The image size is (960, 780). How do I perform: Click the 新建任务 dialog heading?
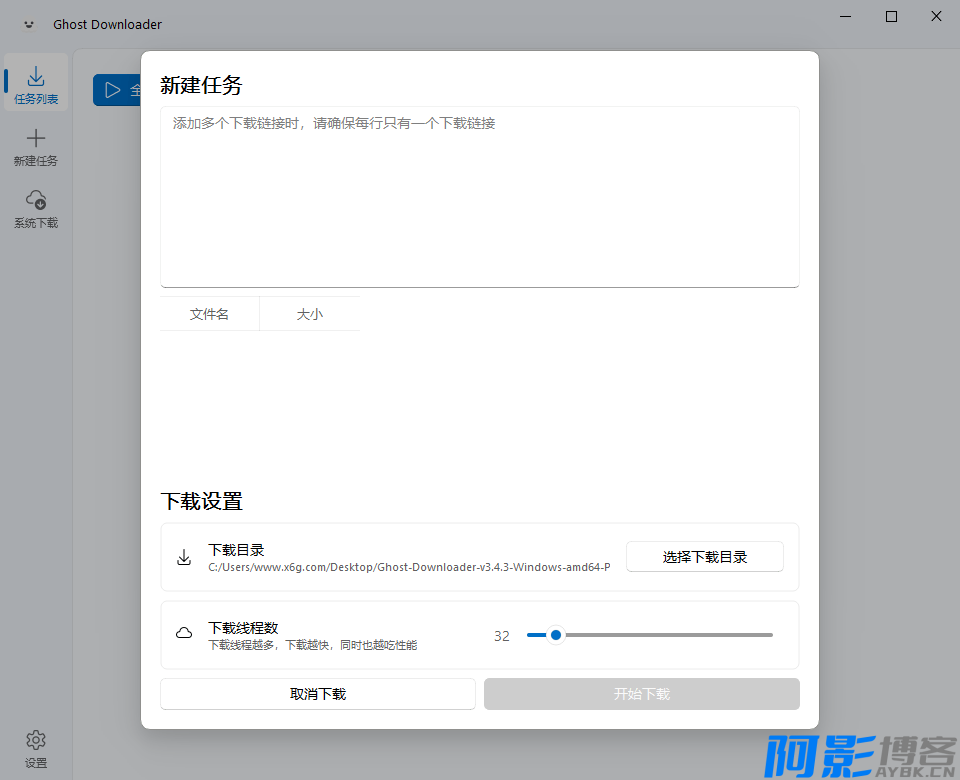[x=201, y=84]
